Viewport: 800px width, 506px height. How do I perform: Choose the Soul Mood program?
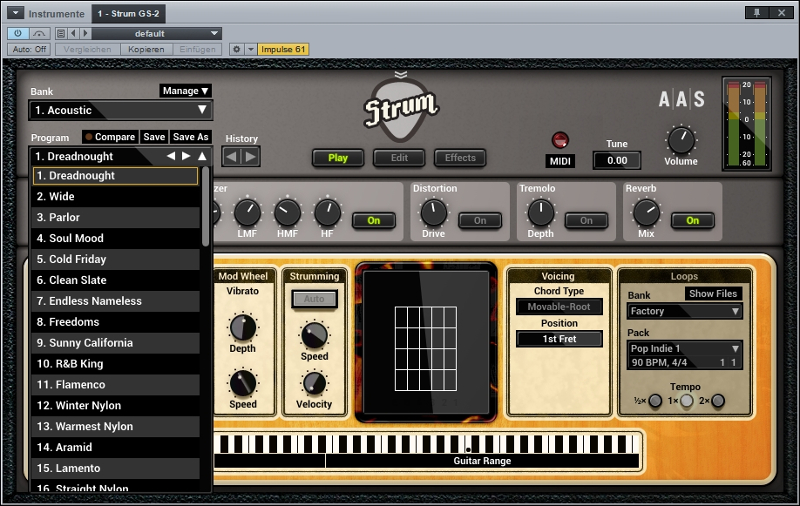[115, 238]
